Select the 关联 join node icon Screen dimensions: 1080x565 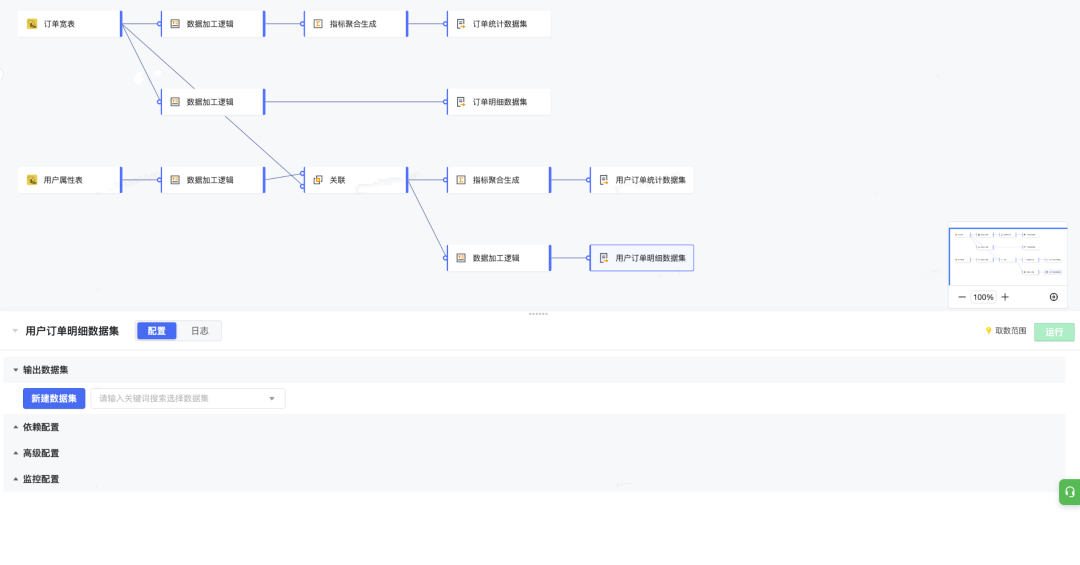(318, 180)
